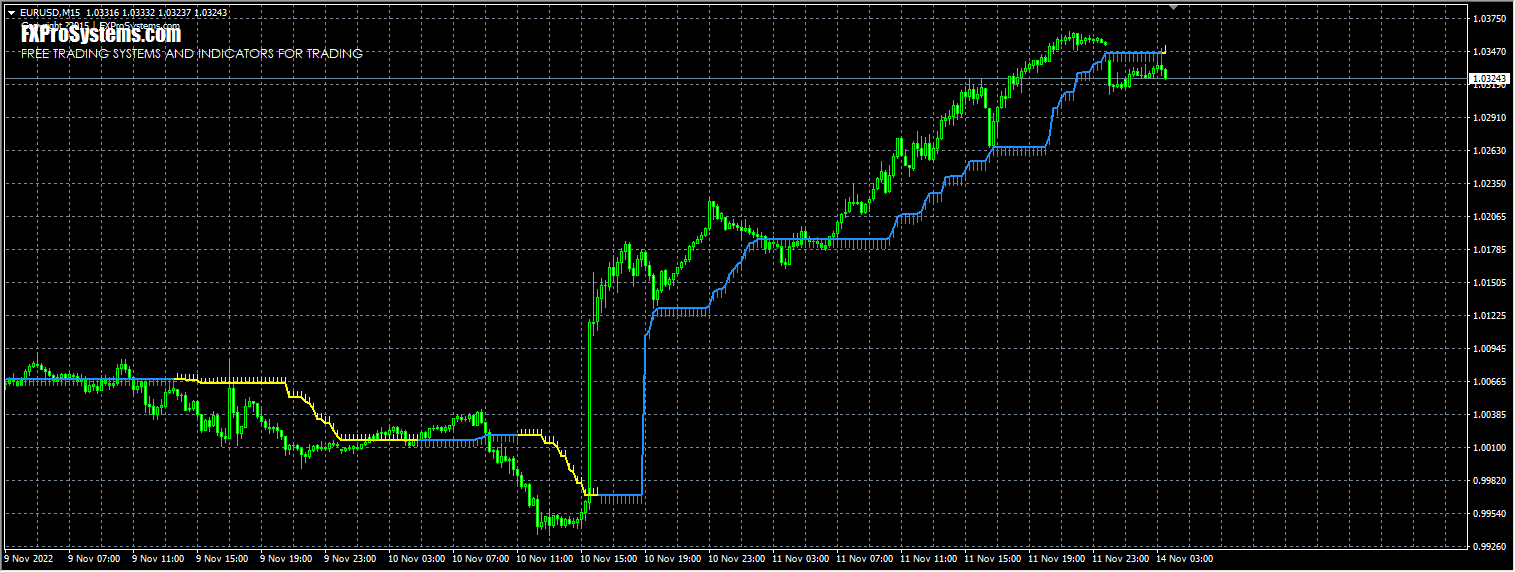
Task: Click price scale value 0.99260
Action: coord(1490,547)
